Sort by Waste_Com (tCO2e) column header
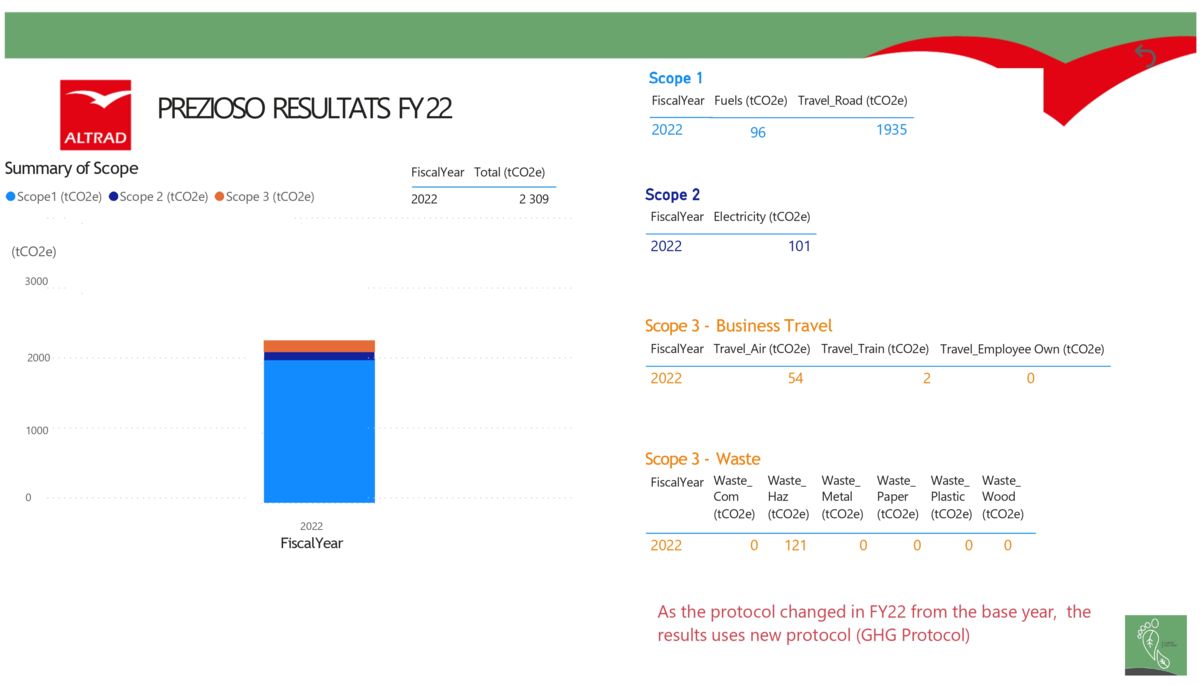 pyautogui.click(x=734, y=498)
